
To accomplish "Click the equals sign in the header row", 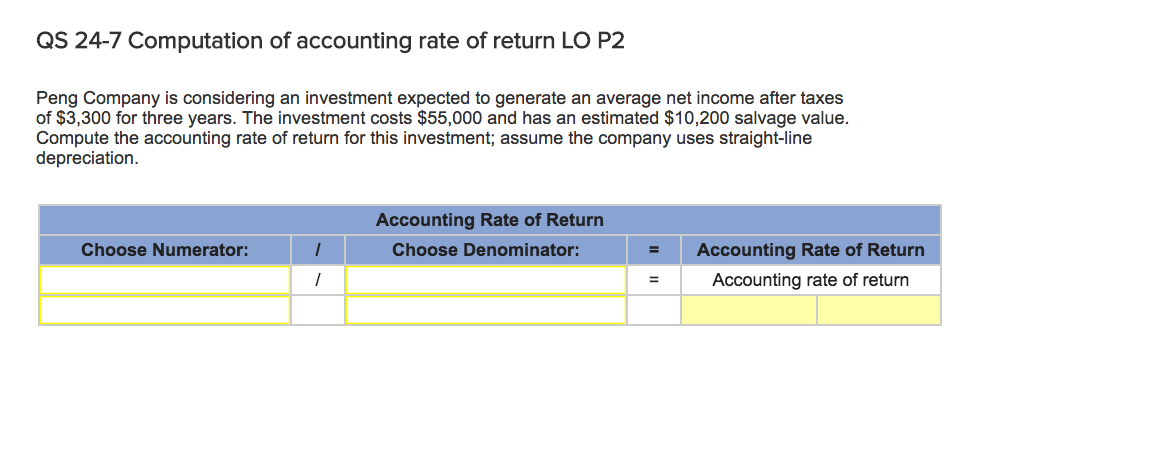I will (653, 250).
